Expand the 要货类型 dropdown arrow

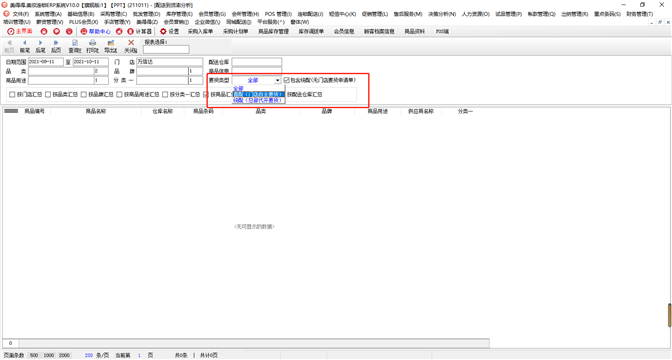pyautogui.click(x=277, y=80)
